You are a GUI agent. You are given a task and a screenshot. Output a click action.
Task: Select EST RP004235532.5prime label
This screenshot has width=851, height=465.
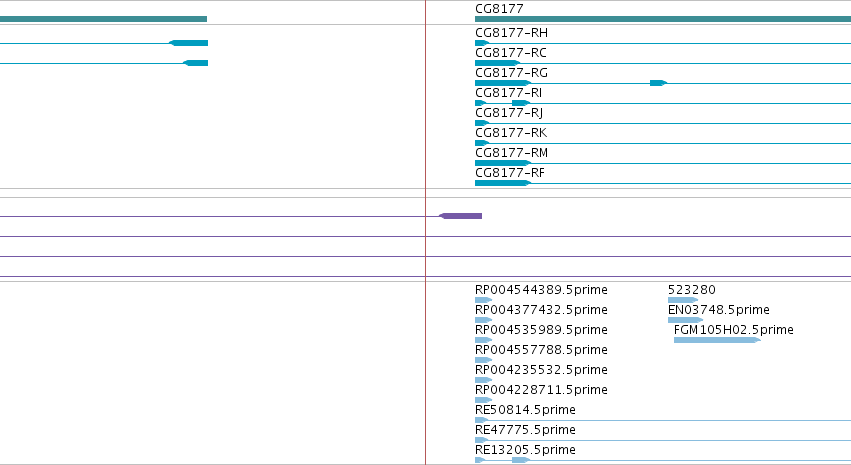coord(541,371)
